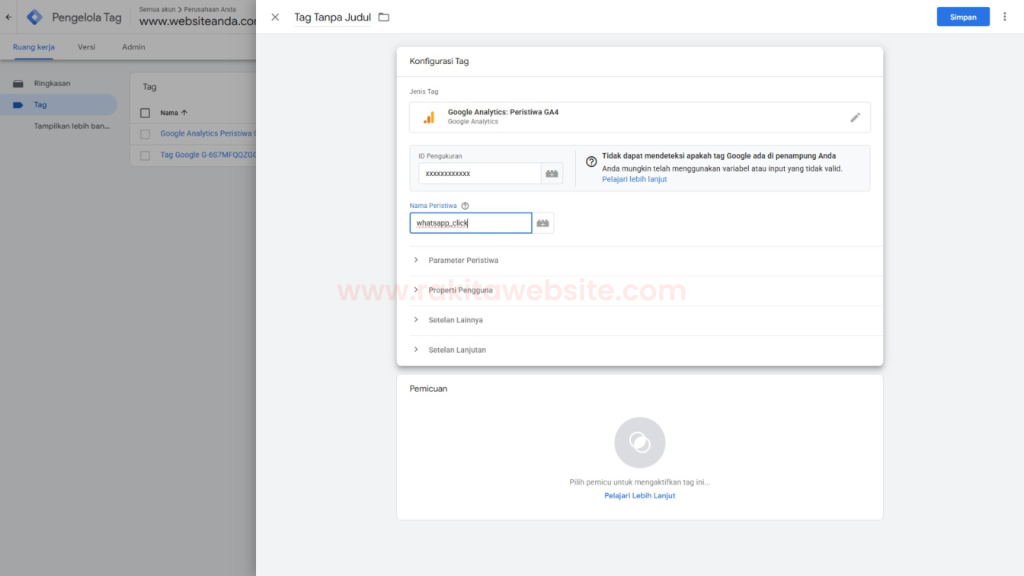Click the Konfigurasi Tag heading
Image resolution: width=1024 pixels, height=576 pixels.
click(439, 61)
